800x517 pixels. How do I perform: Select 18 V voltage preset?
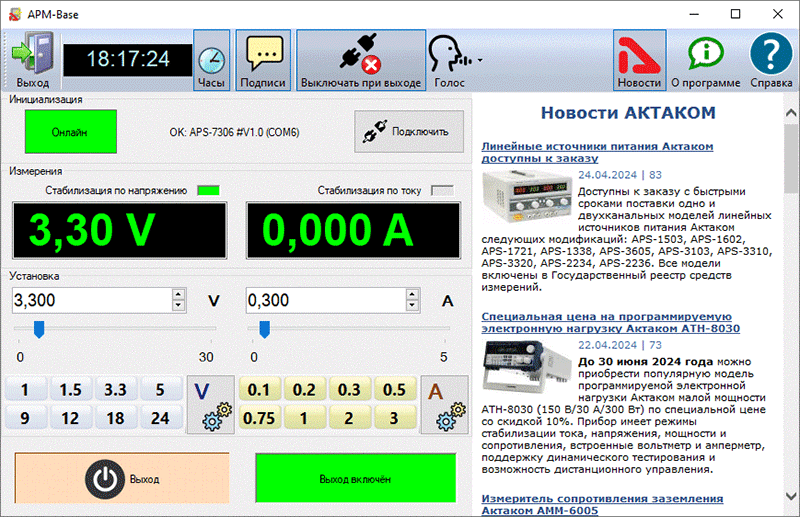coord(115,418)
